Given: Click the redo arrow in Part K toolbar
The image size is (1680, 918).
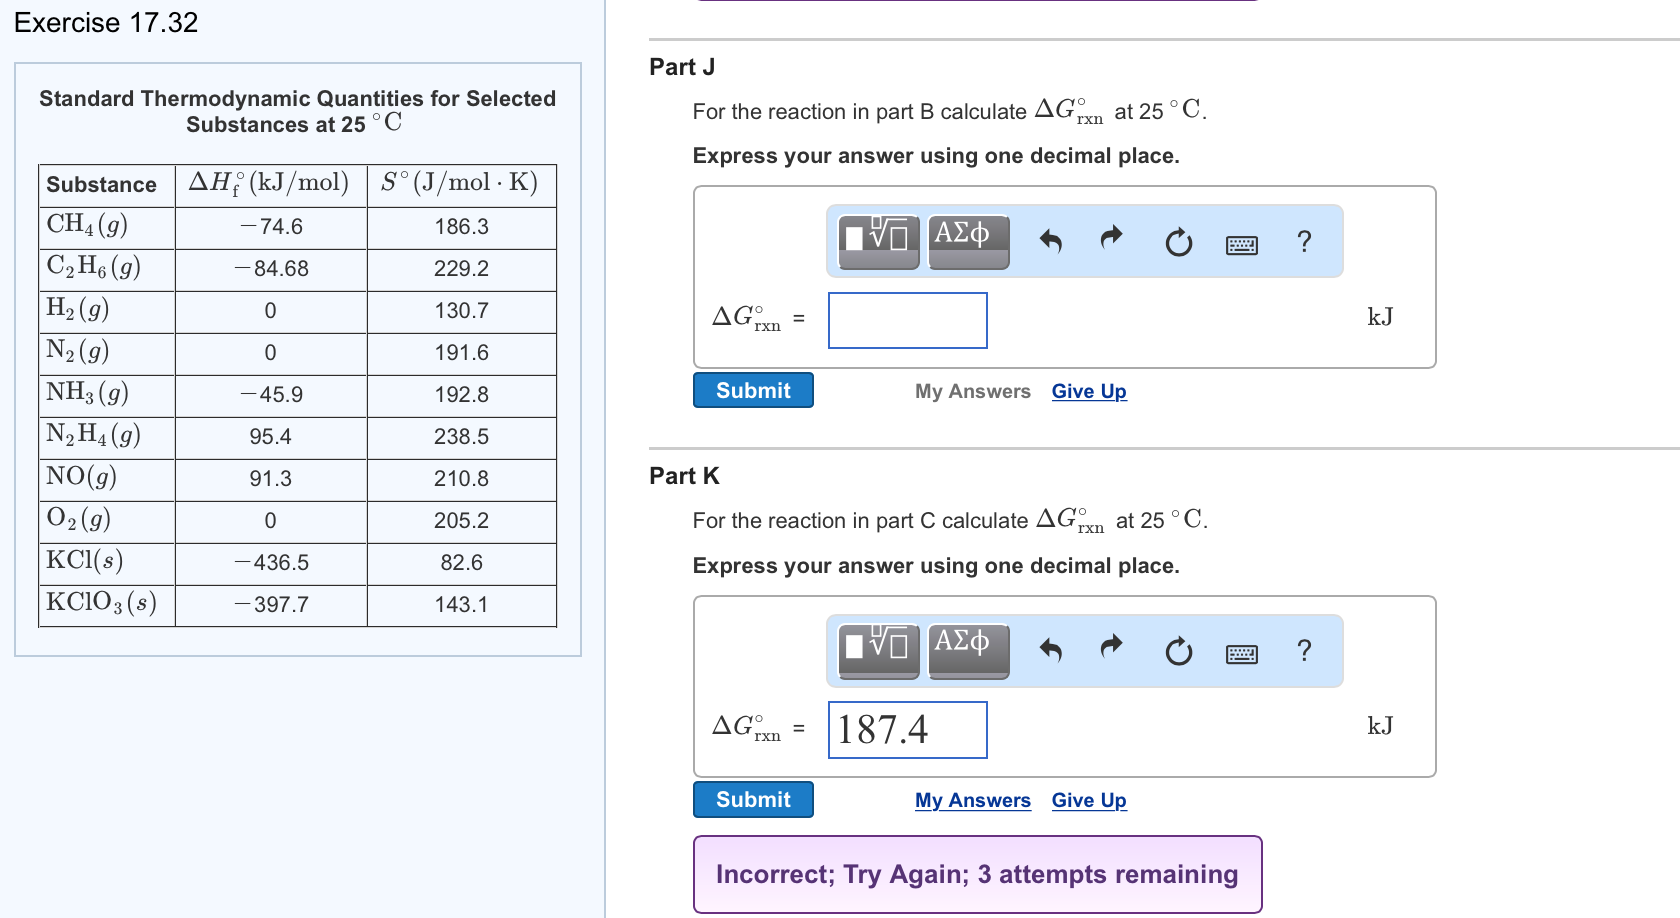Looking at the screenshot, I should point(1110,649).
